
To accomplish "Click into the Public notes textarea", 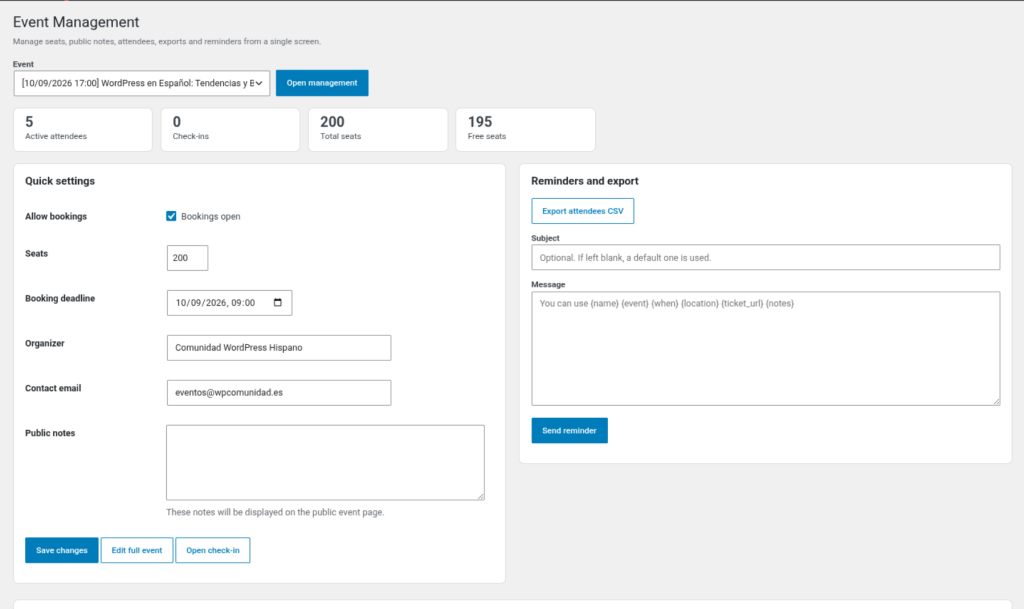I will point(325,463).
